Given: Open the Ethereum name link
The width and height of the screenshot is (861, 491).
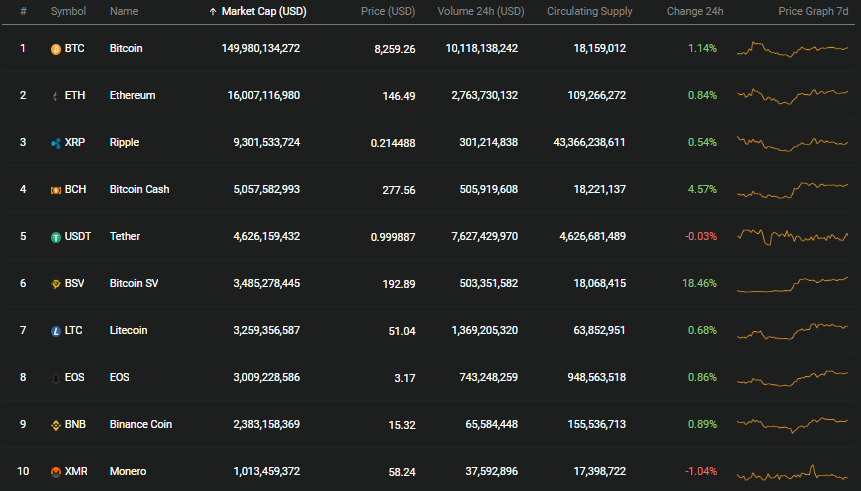Looking at the screenshot, I should pyautogui.click(x=132, y=95).
